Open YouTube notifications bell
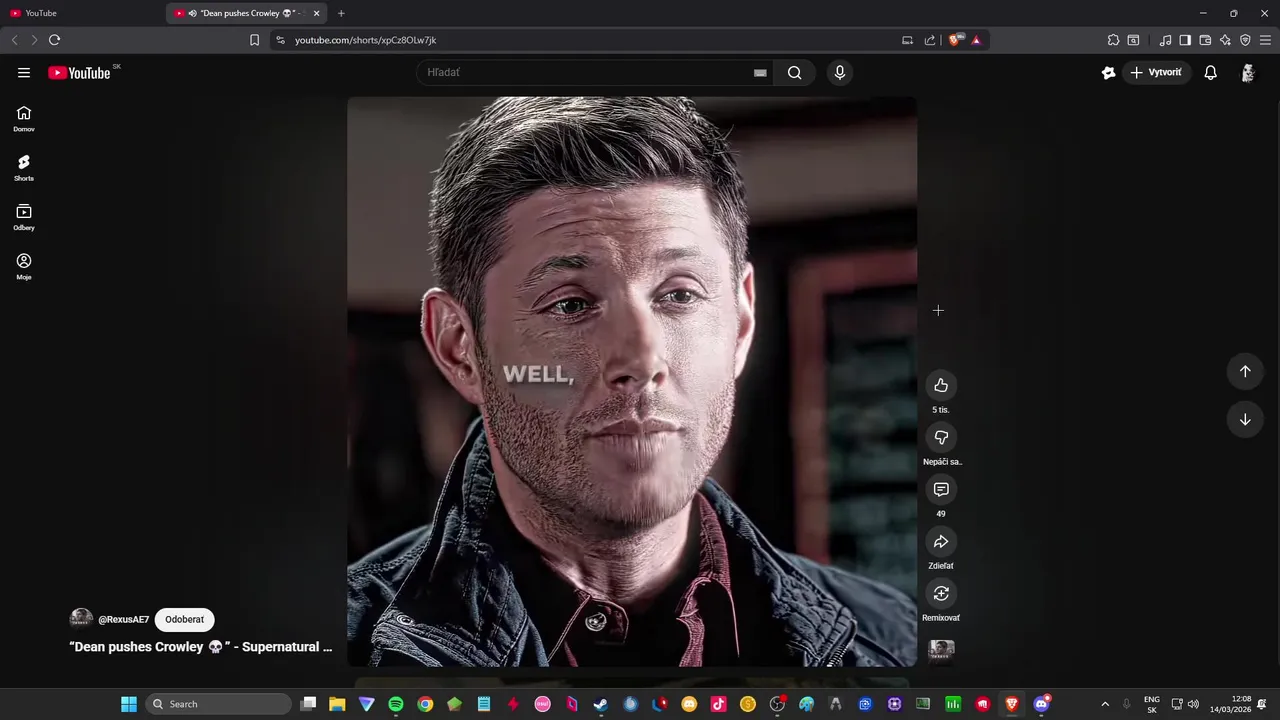Viewport: 1280px width, 720px height. coord(1210,72)
